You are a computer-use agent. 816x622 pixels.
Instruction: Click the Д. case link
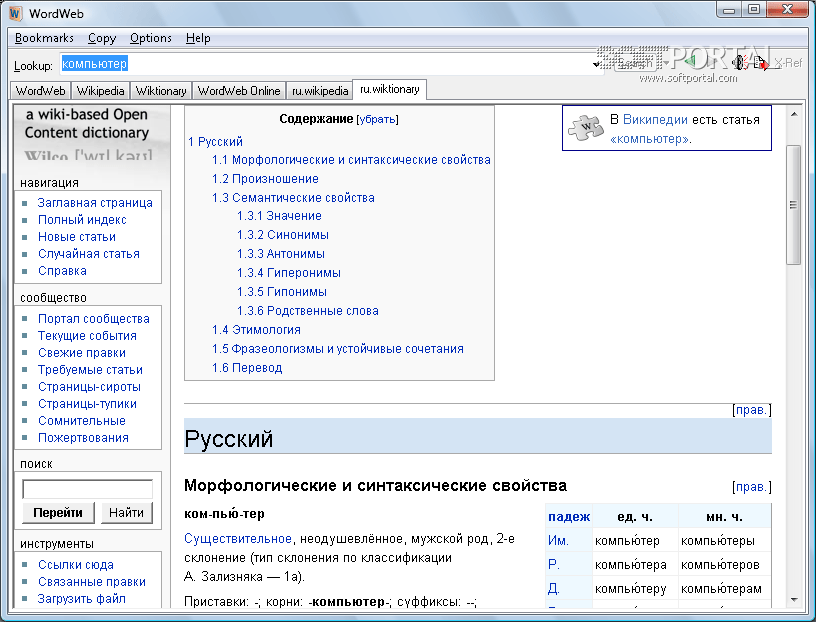tap(554, 589)
